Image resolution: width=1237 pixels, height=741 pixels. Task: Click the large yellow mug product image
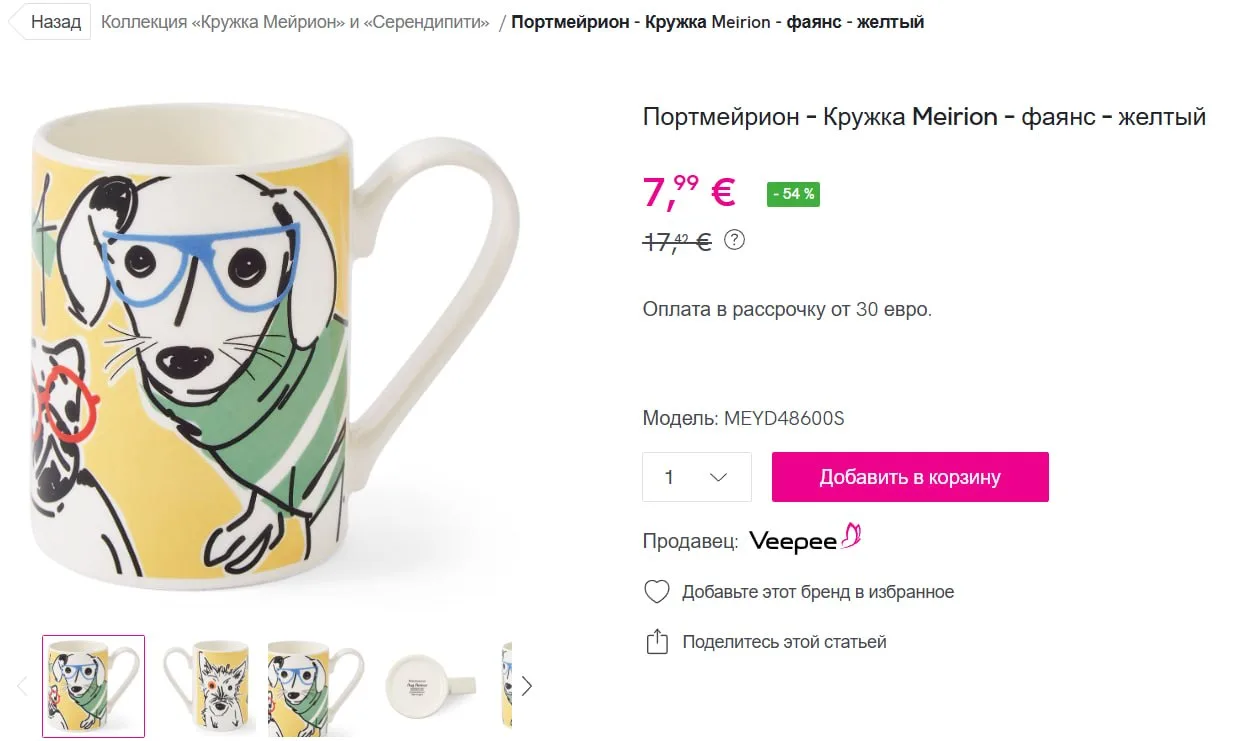(x=275, y=340)
